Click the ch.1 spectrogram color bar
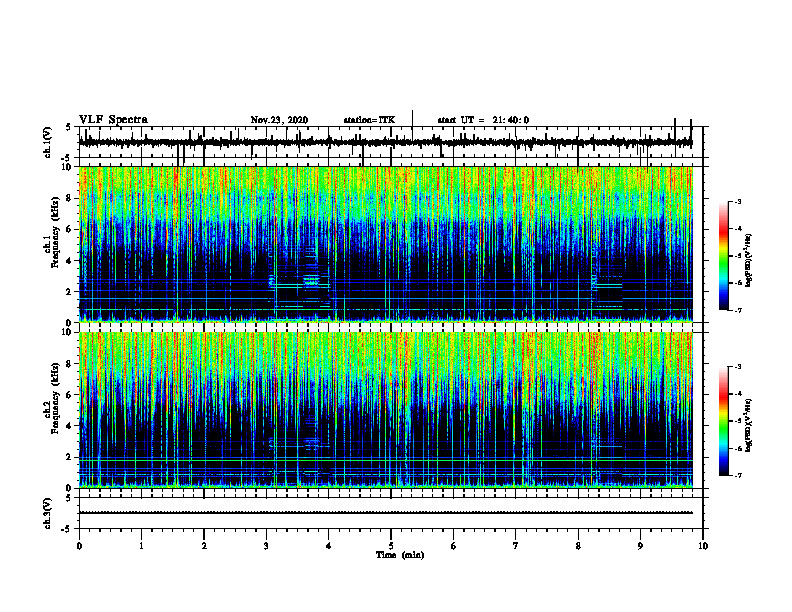The image size is (792, 612). pos(723,256)
